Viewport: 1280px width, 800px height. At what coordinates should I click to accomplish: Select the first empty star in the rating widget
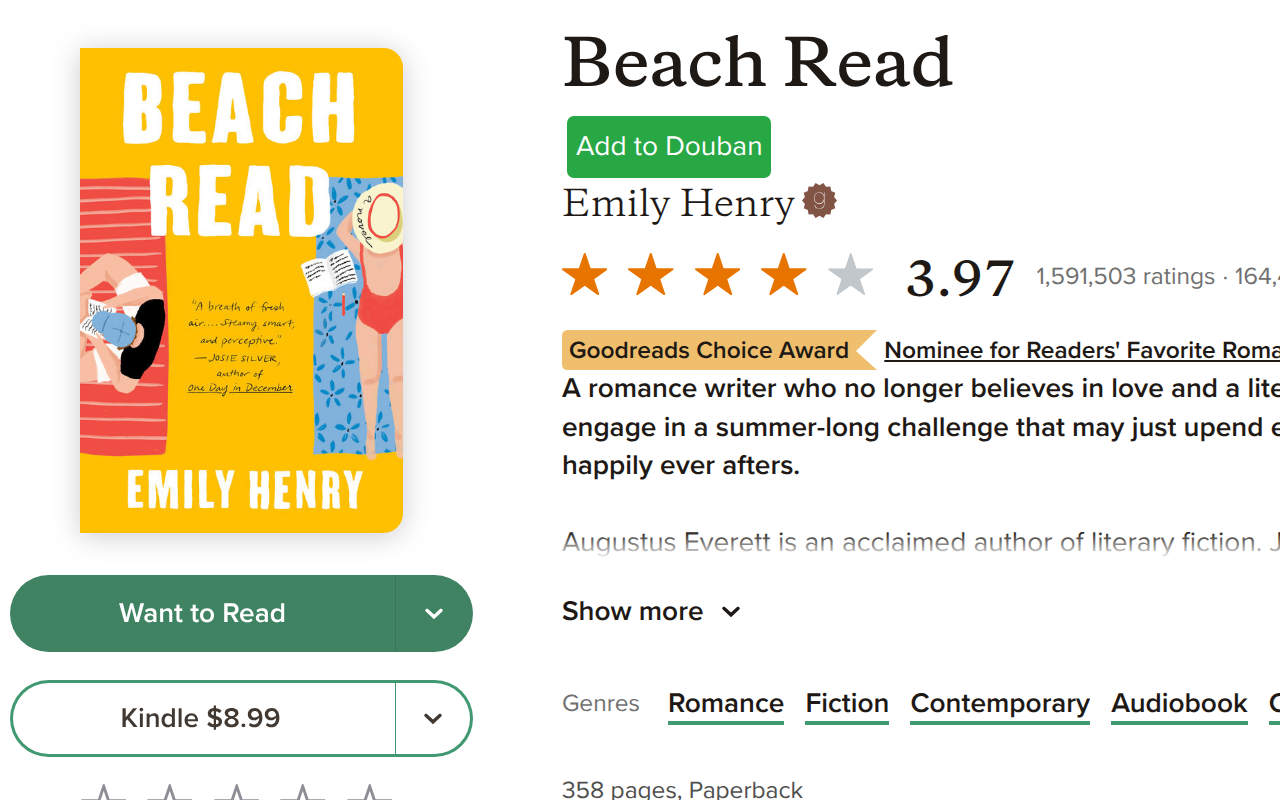[104, 793]
